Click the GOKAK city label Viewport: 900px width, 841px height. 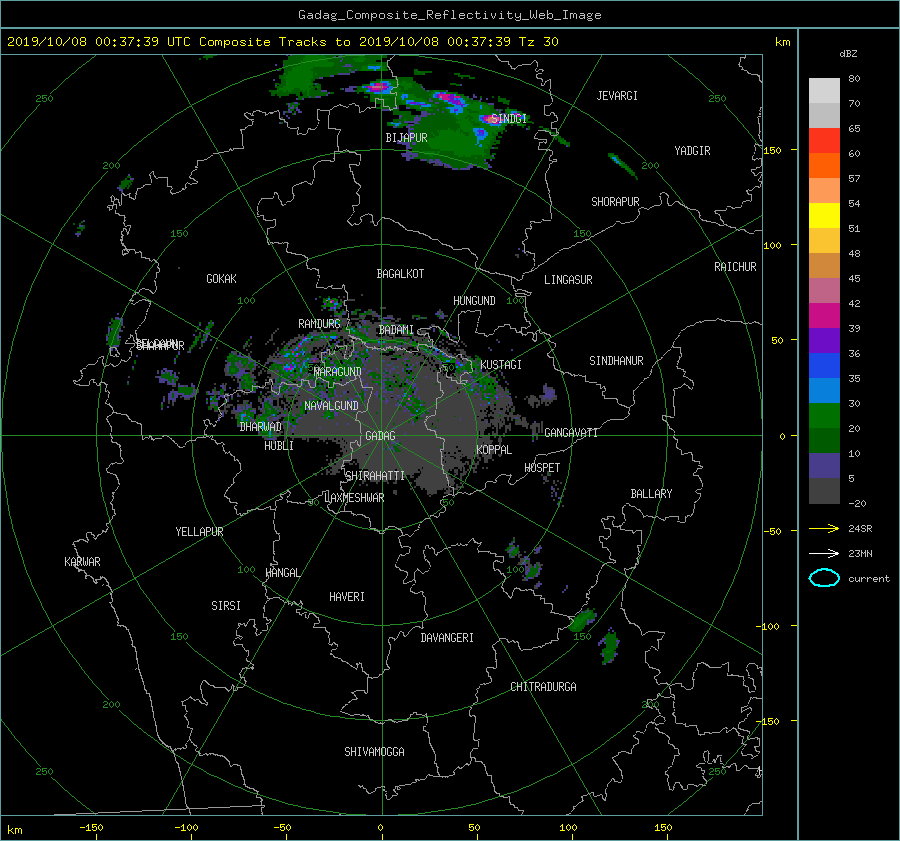pyautogui.click(x=222, y=279)
